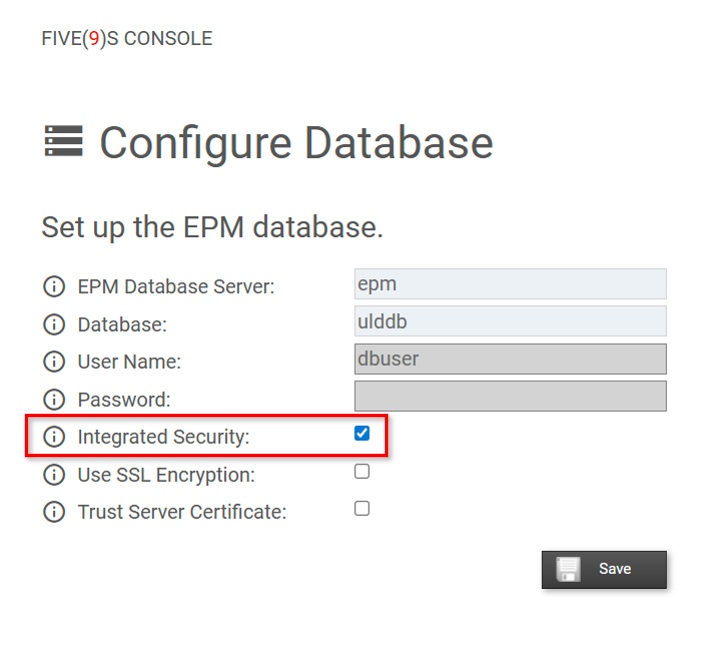Focus the EPM Database Server field
This screenshot has height=659, width=713.
click(510, 284)
